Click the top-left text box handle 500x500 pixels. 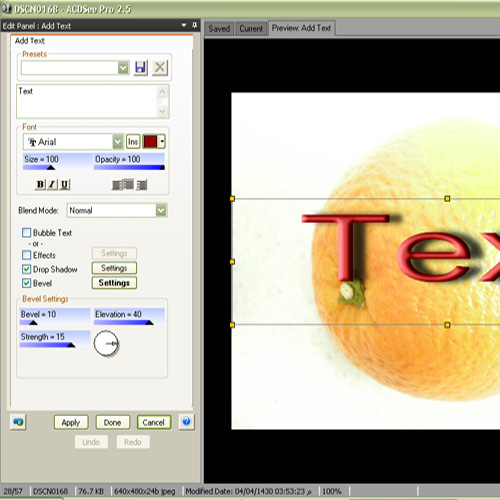click(232, 199)
